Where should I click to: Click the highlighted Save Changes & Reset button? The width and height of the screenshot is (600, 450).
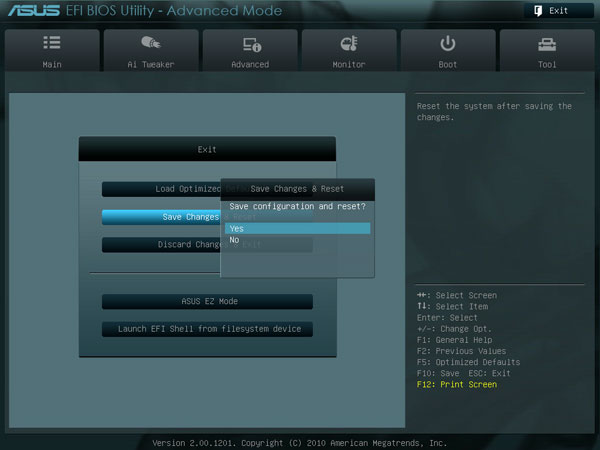[161, 217]
